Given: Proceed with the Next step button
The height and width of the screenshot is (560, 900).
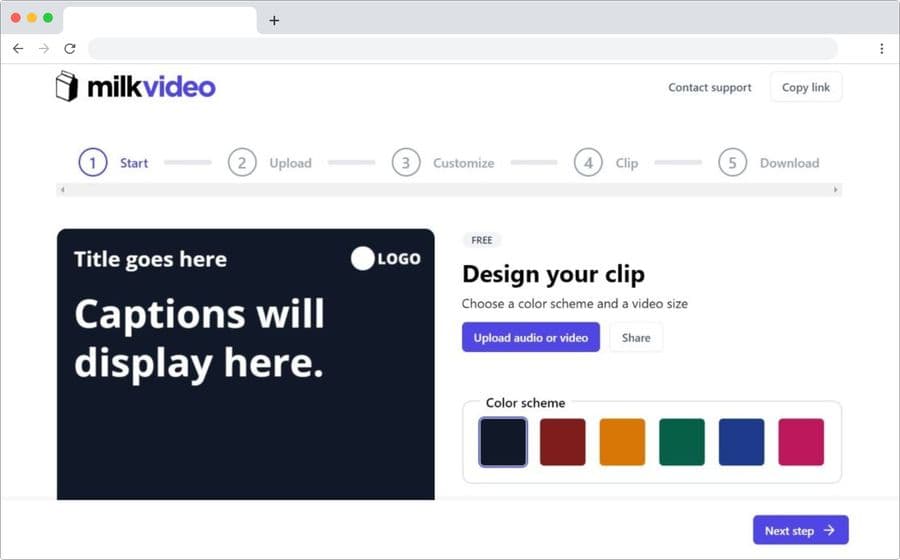Looking at the screenshot, I should (800, 530).
